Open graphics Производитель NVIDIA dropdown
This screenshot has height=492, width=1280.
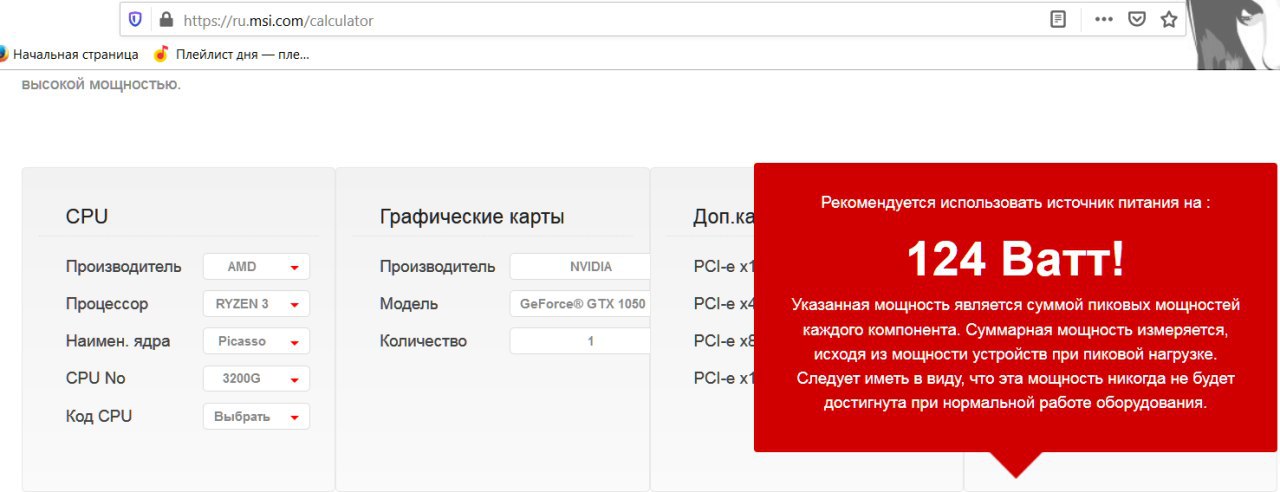[580, 267]
